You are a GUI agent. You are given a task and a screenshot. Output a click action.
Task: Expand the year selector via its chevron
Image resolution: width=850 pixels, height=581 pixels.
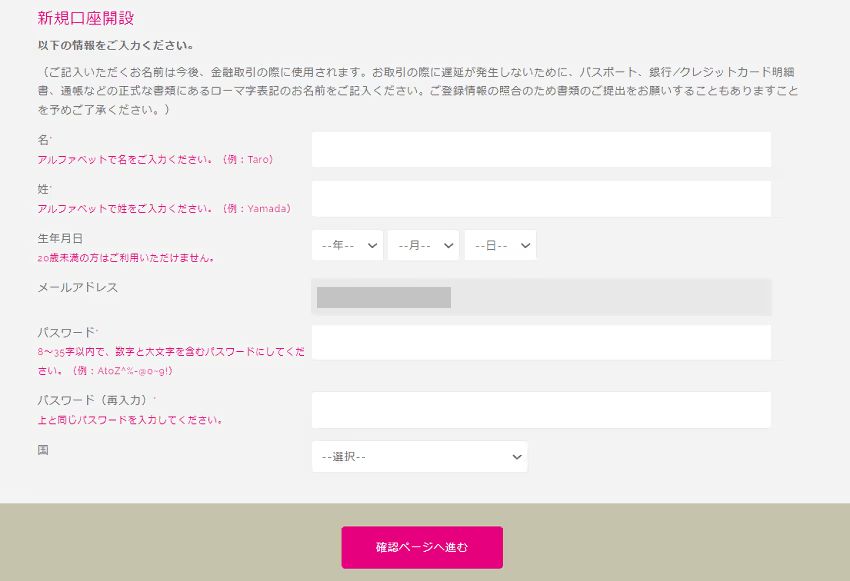coord(371,244)
